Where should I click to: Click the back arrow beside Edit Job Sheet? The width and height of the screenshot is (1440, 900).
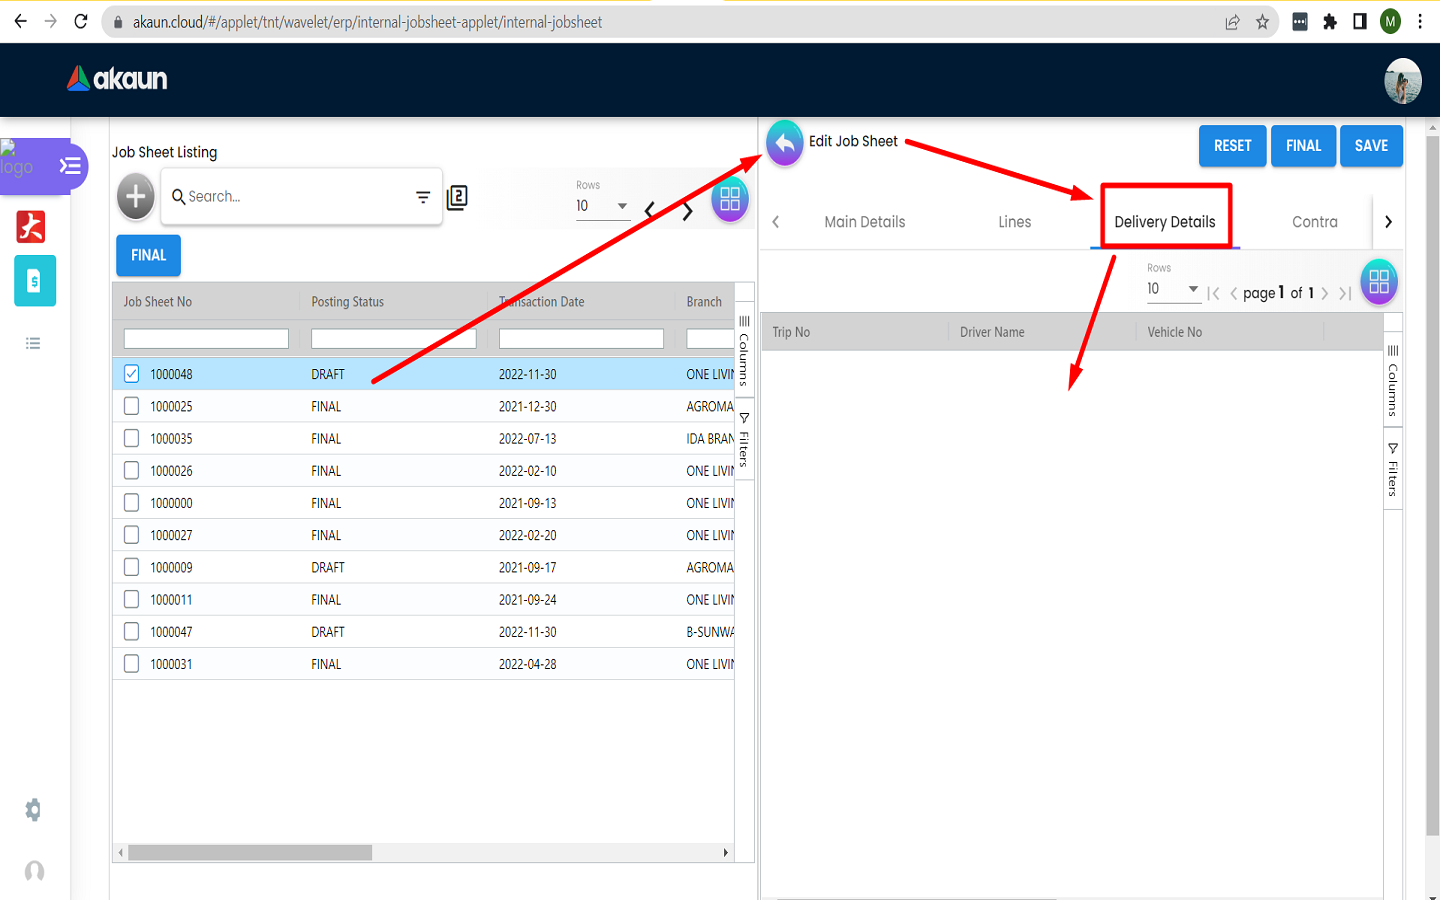tap(785, 144)
